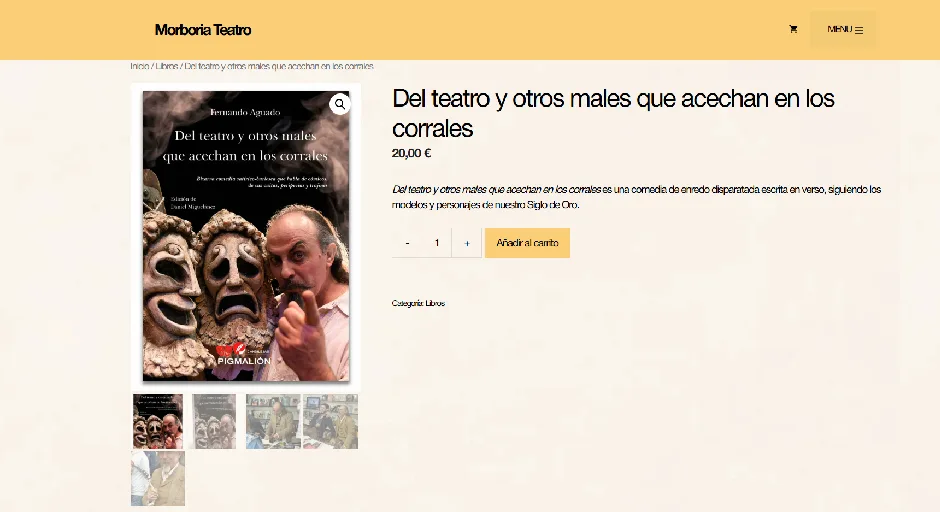940x512 pixels.
Task: Open the shopping cart icon
Action: (793, 29)
